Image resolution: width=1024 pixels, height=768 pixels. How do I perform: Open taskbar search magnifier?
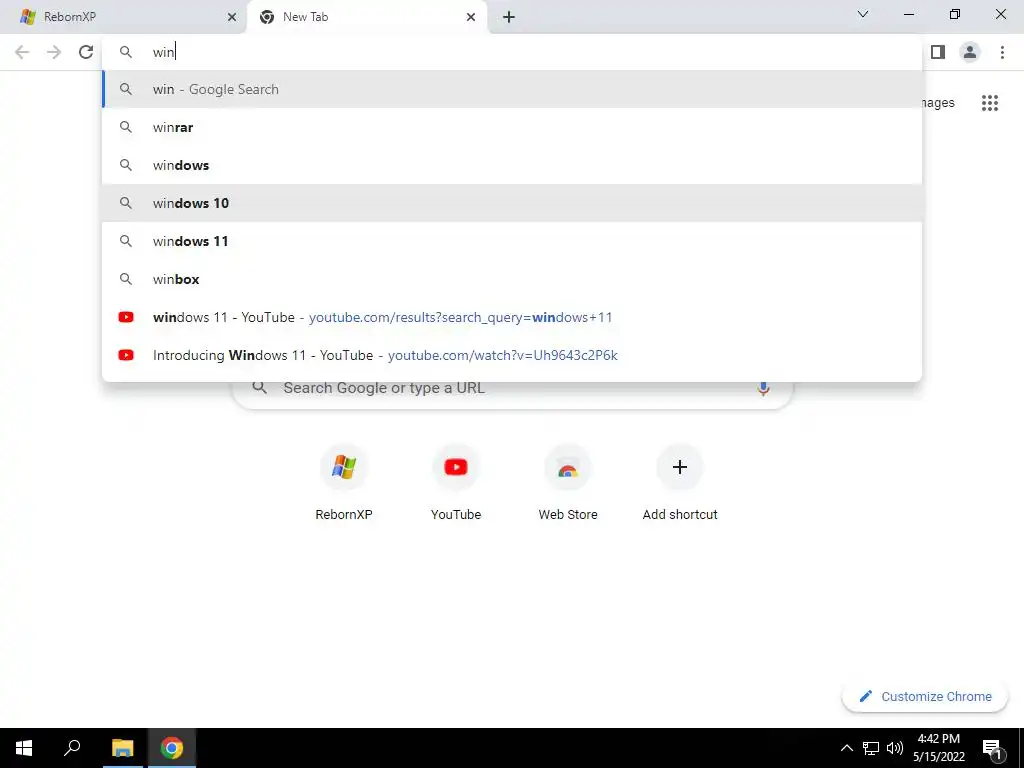[72, 748]
